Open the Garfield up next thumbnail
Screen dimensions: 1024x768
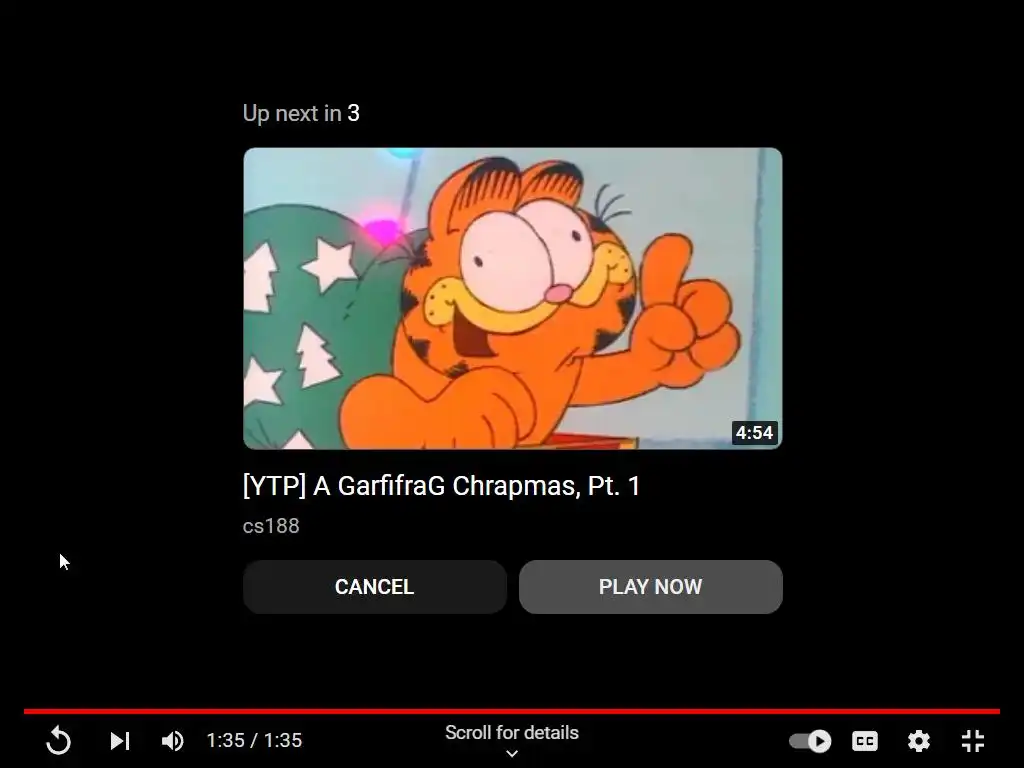pos(513,298)
